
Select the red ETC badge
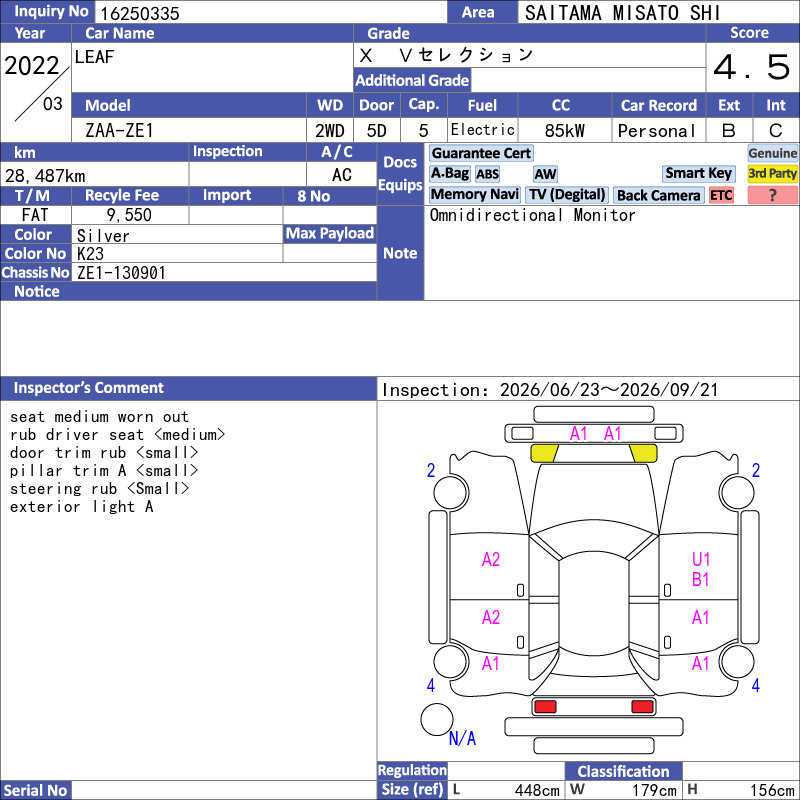pos(720,195)
